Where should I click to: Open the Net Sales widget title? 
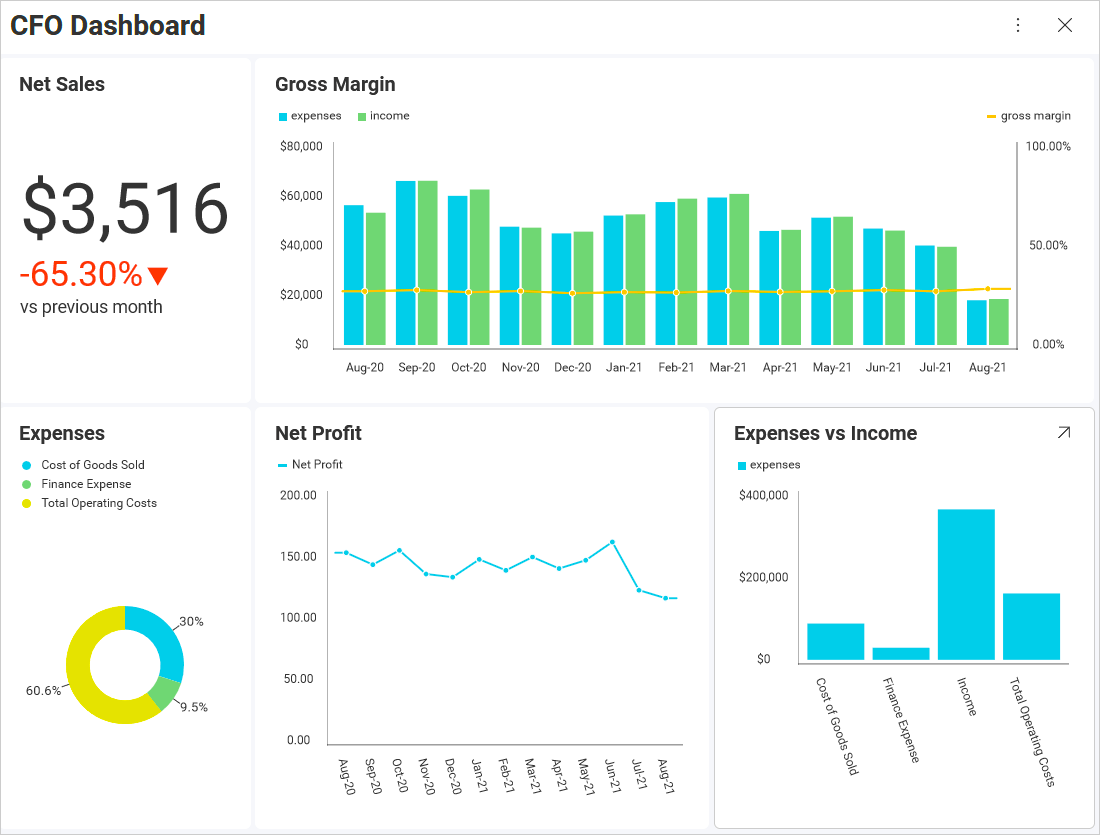pyautogui.click(x=62, y=84)
